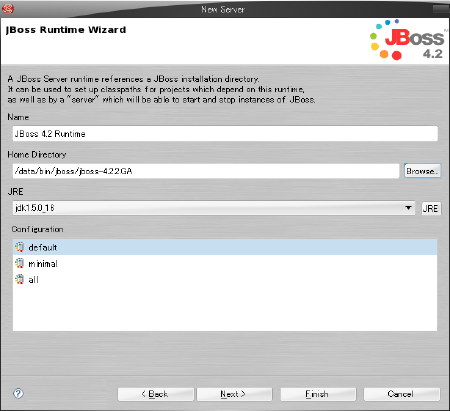Click the Home Directory path field

206,171
